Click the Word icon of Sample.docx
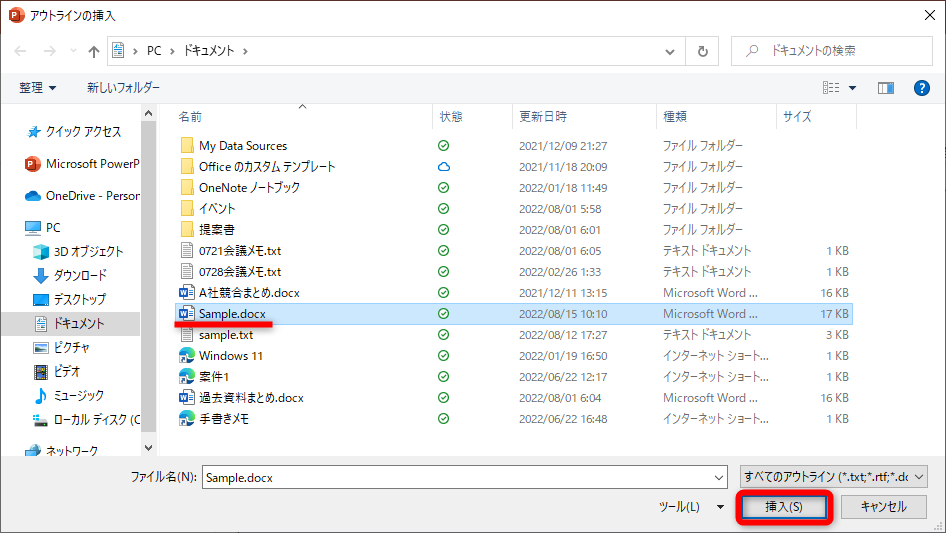The height and width of the screenshot is (533, 946). [186, 314]
